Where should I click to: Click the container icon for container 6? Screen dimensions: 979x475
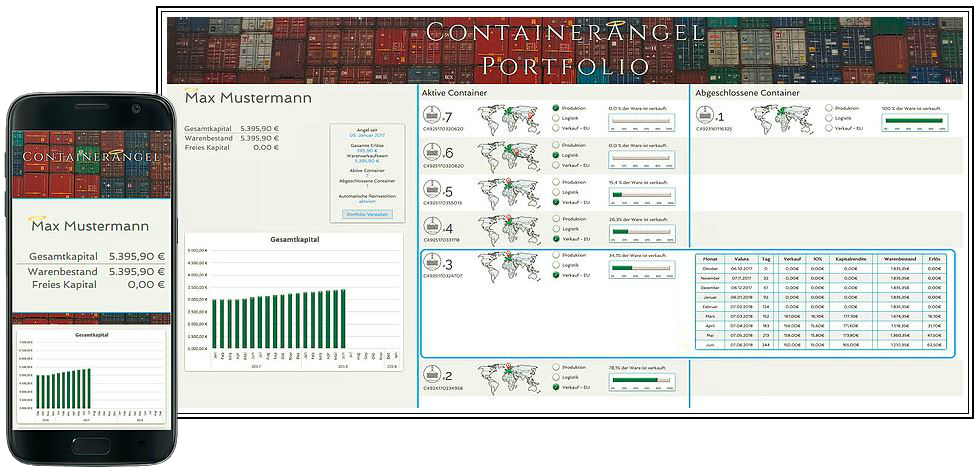coord(433,152)
